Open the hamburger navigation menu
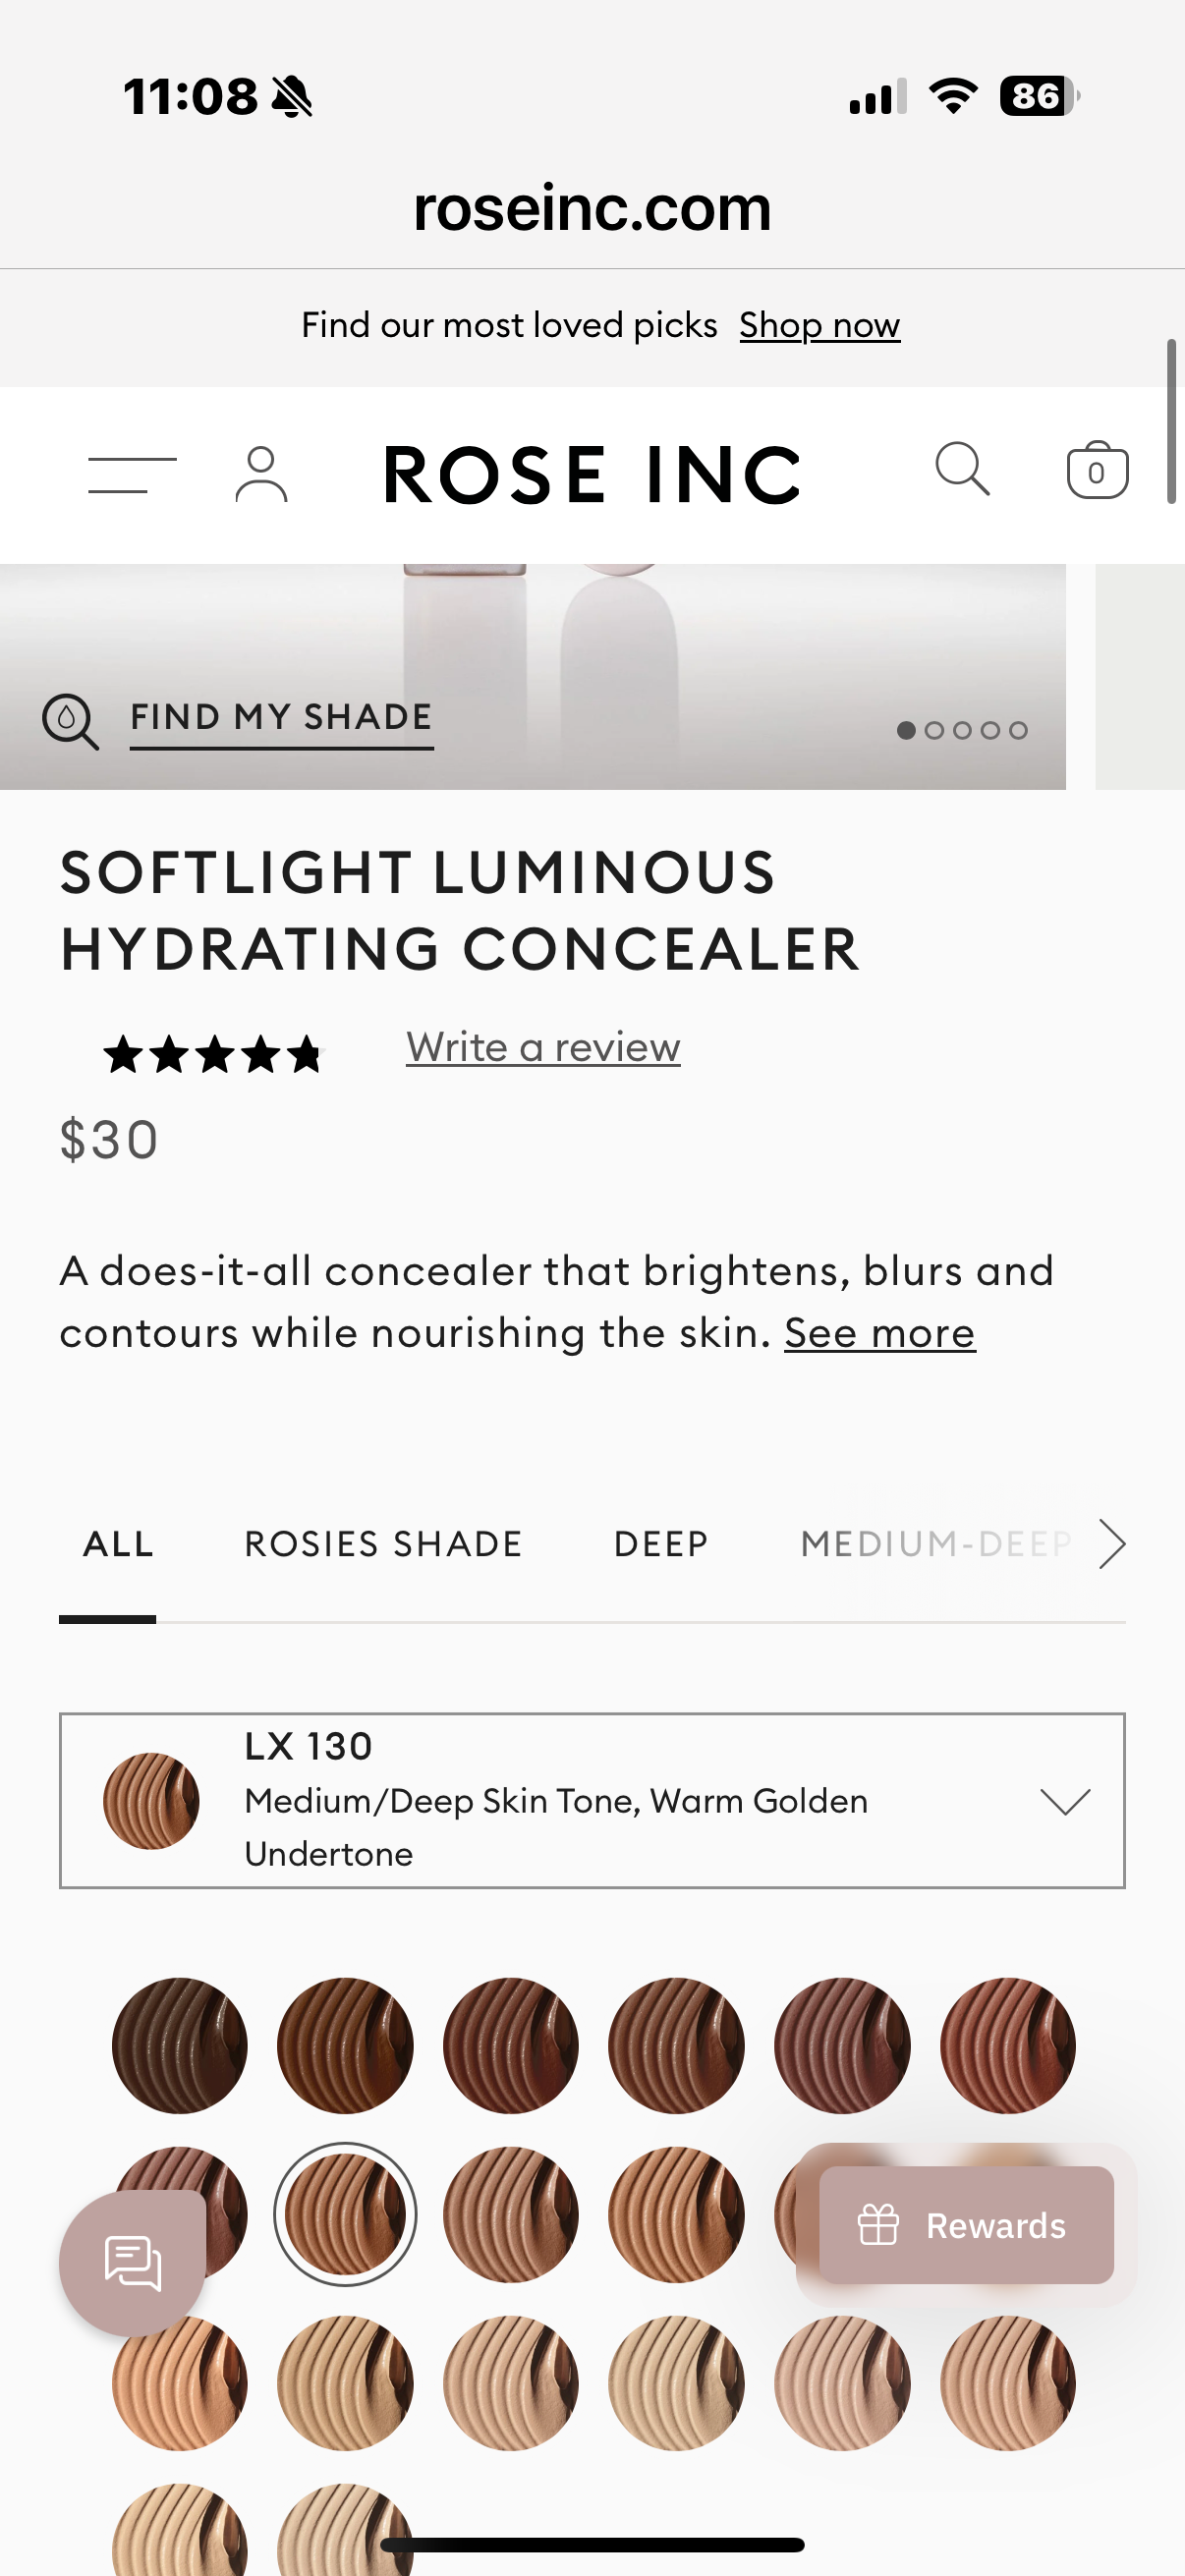This screenshot has height=2576, width=1185. point(132,474)
